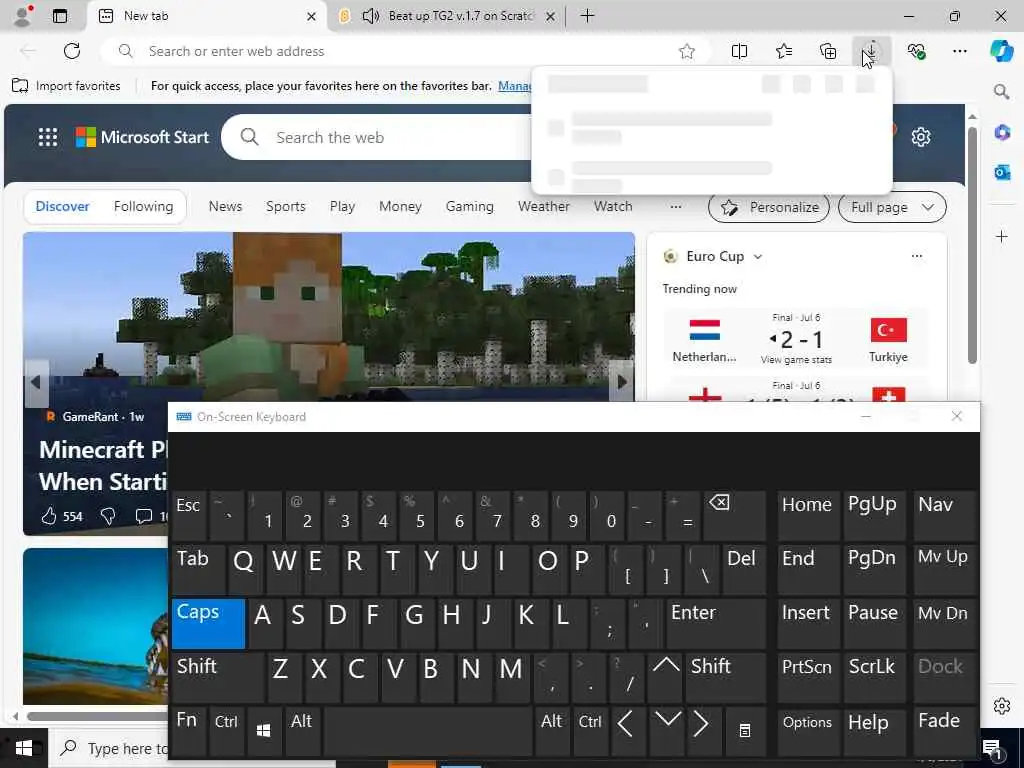Open the Outlook sidebar icon
1024x768 pixels.
click(1002, 172)
